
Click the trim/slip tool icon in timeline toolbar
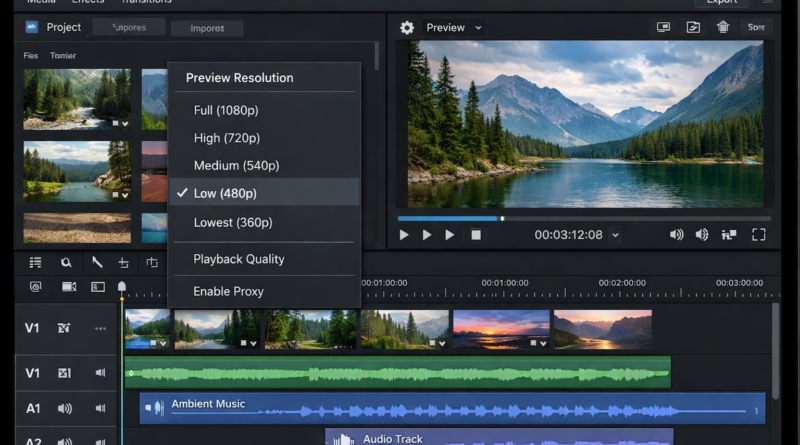[123, 263]
